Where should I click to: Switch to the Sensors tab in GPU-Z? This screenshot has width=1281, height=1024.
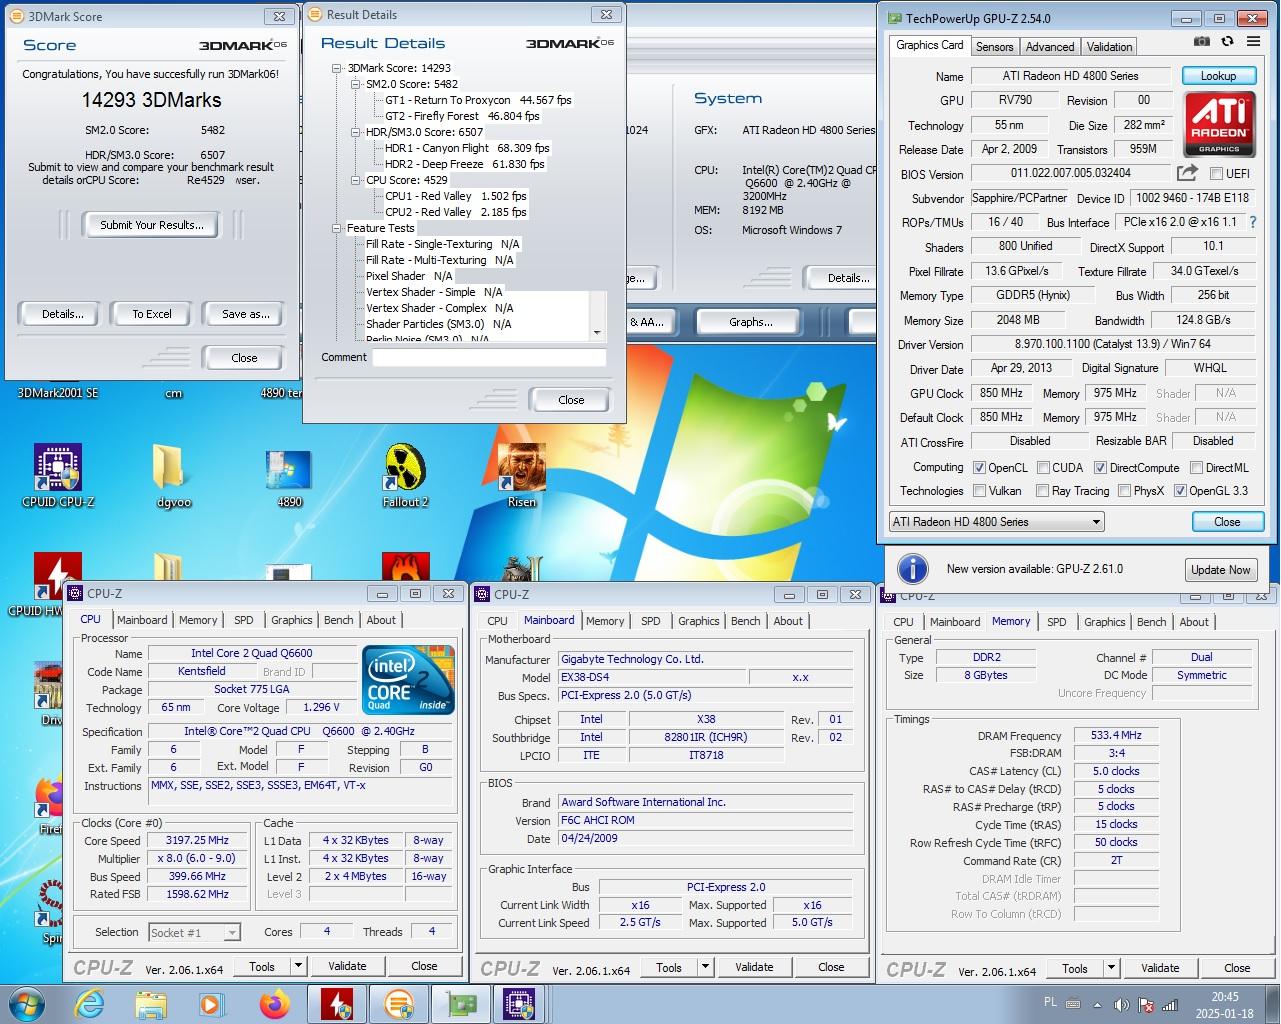point(994,46)
